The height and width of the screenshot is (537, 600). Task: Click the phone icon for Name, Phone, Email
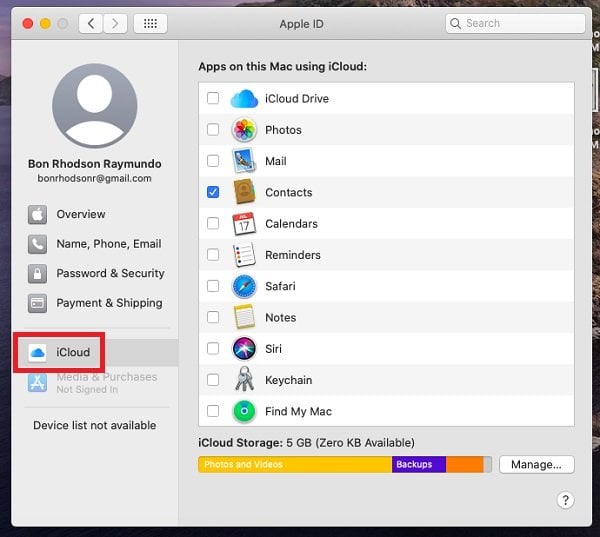point(38,244)
